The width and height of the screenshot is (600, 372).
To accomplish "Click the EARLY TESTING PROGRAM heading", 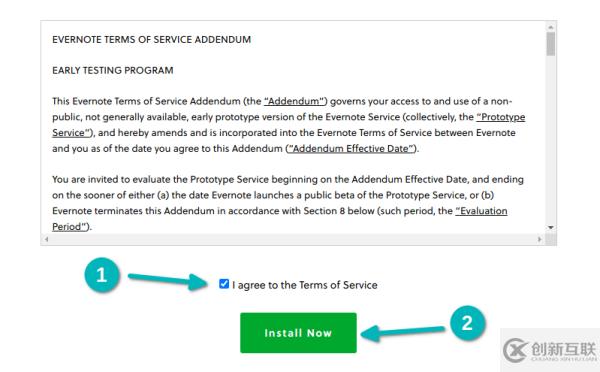I will click(x=113, y=70).
